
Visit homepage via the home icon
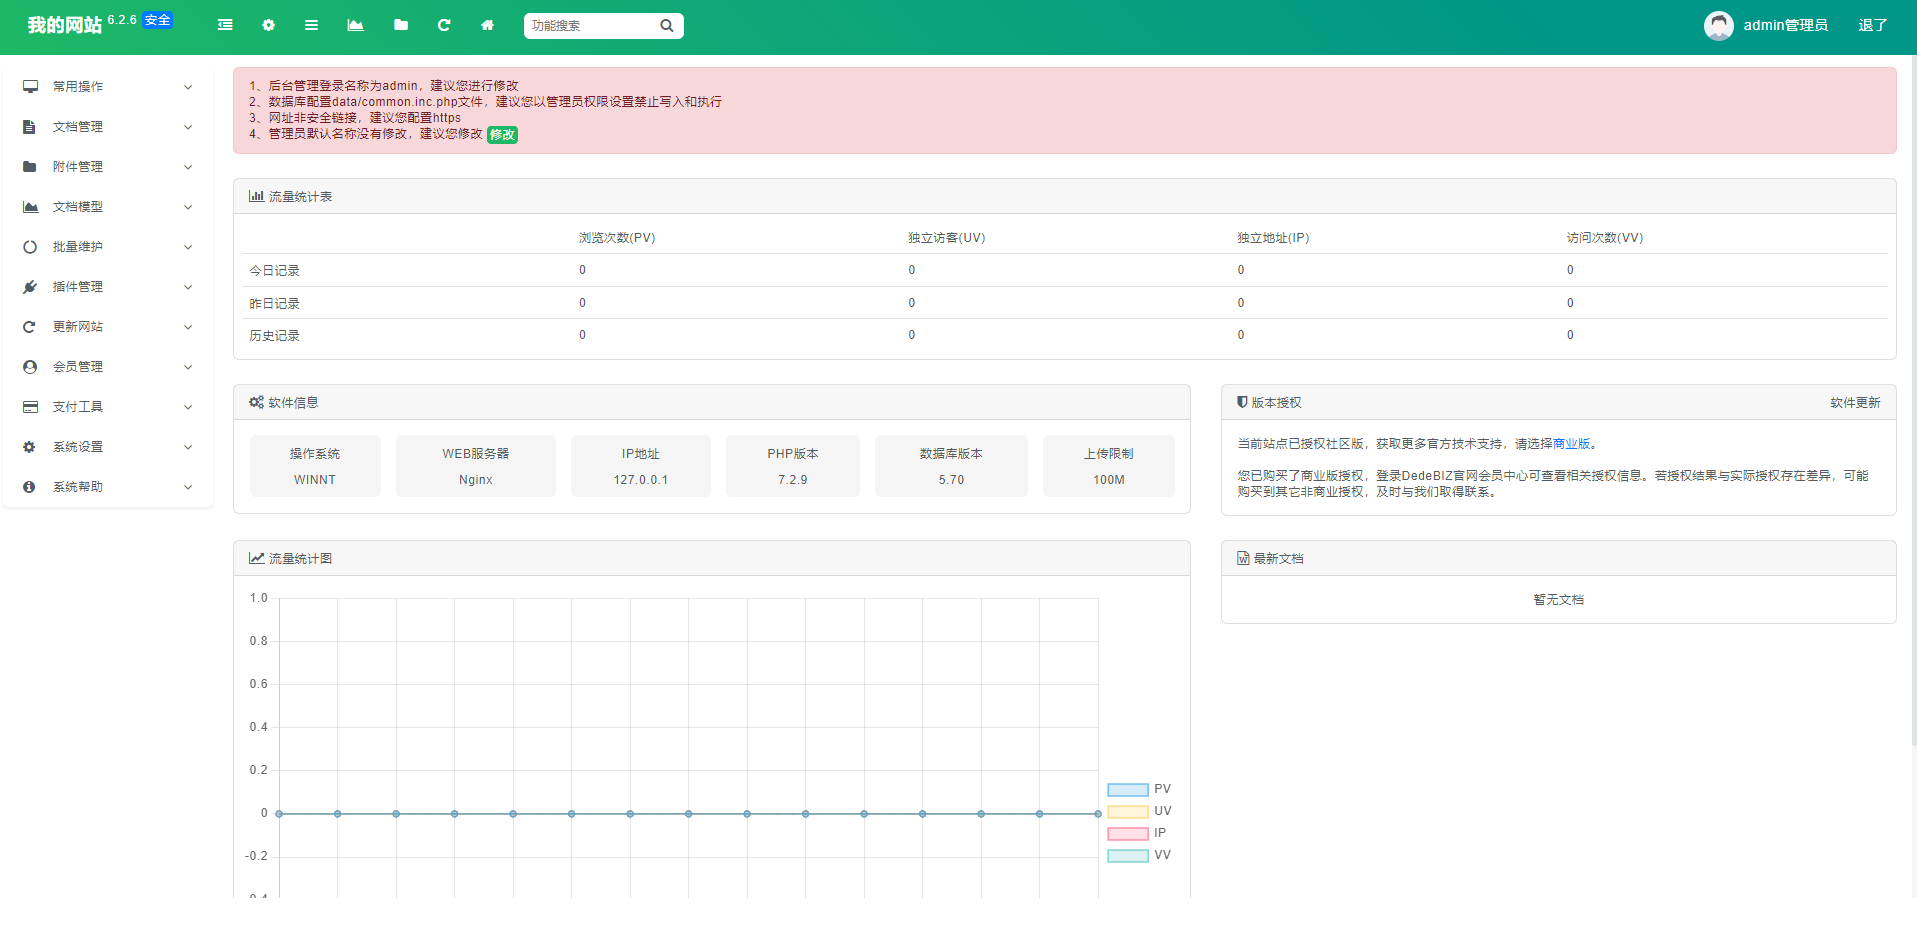click(x=487, y=25)
